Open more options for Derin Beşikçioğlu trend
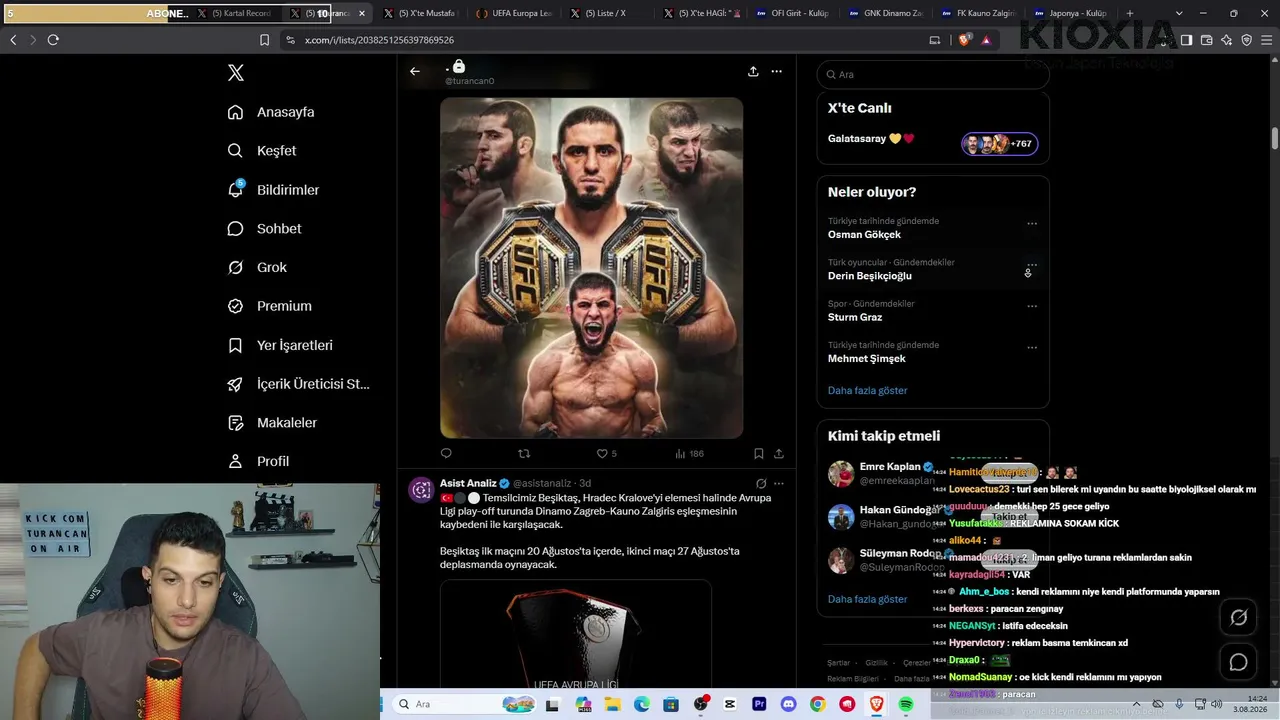The image size is (1280, 720). [1032, 265]
